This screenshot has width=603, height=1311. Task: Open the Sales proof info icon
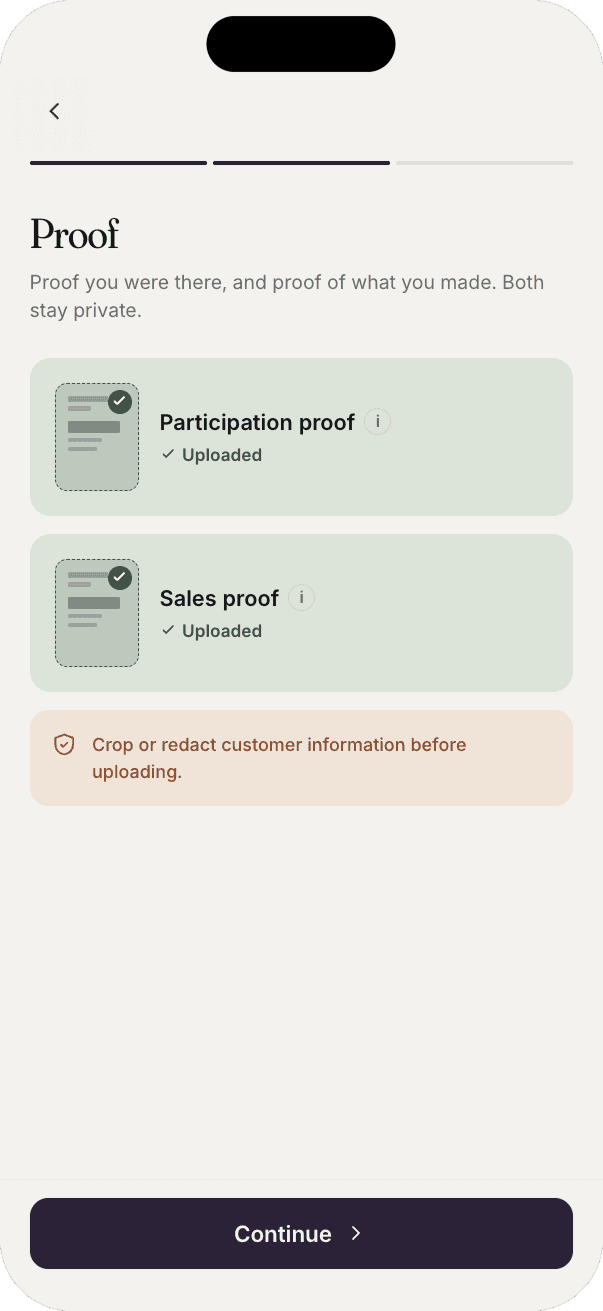point(301,597)
